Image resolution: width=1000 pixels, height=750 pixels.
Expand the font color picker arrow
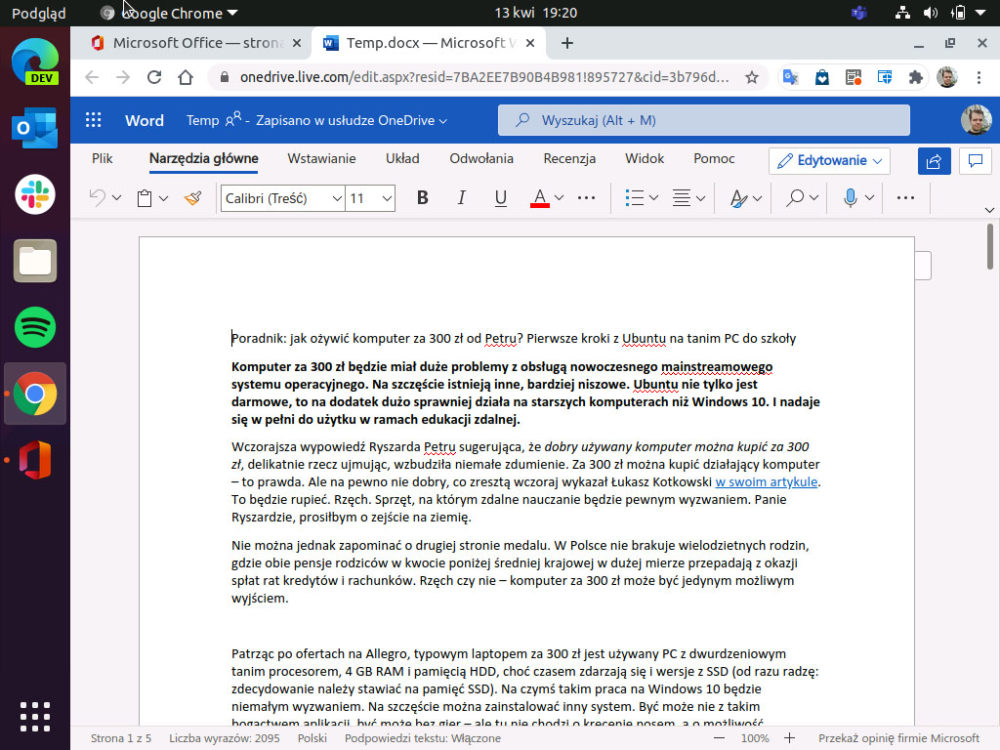click(x=559, y=198)
